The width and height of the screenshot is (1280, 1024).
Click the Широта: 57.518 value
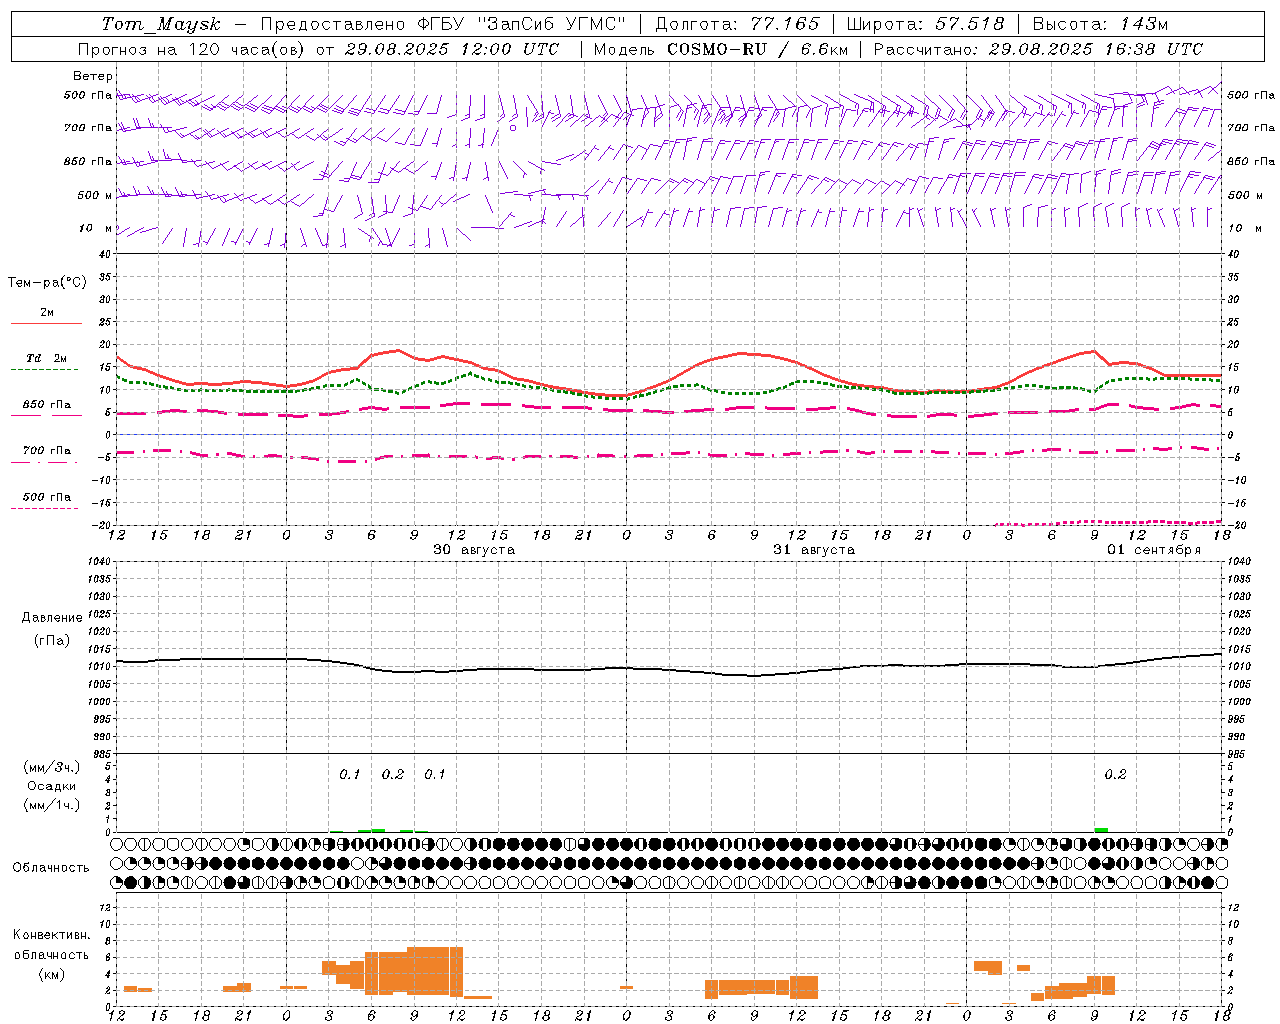[x=925, y=24]
